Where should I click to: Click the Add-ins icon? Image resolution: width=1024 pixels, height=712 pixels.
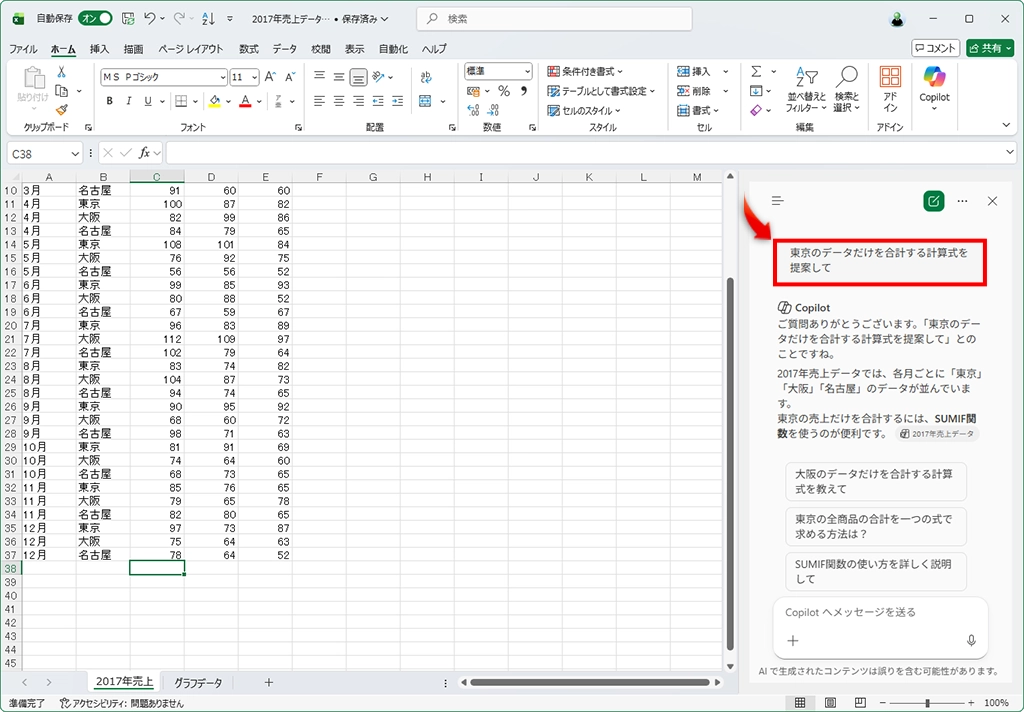click(x=889, y=88)
